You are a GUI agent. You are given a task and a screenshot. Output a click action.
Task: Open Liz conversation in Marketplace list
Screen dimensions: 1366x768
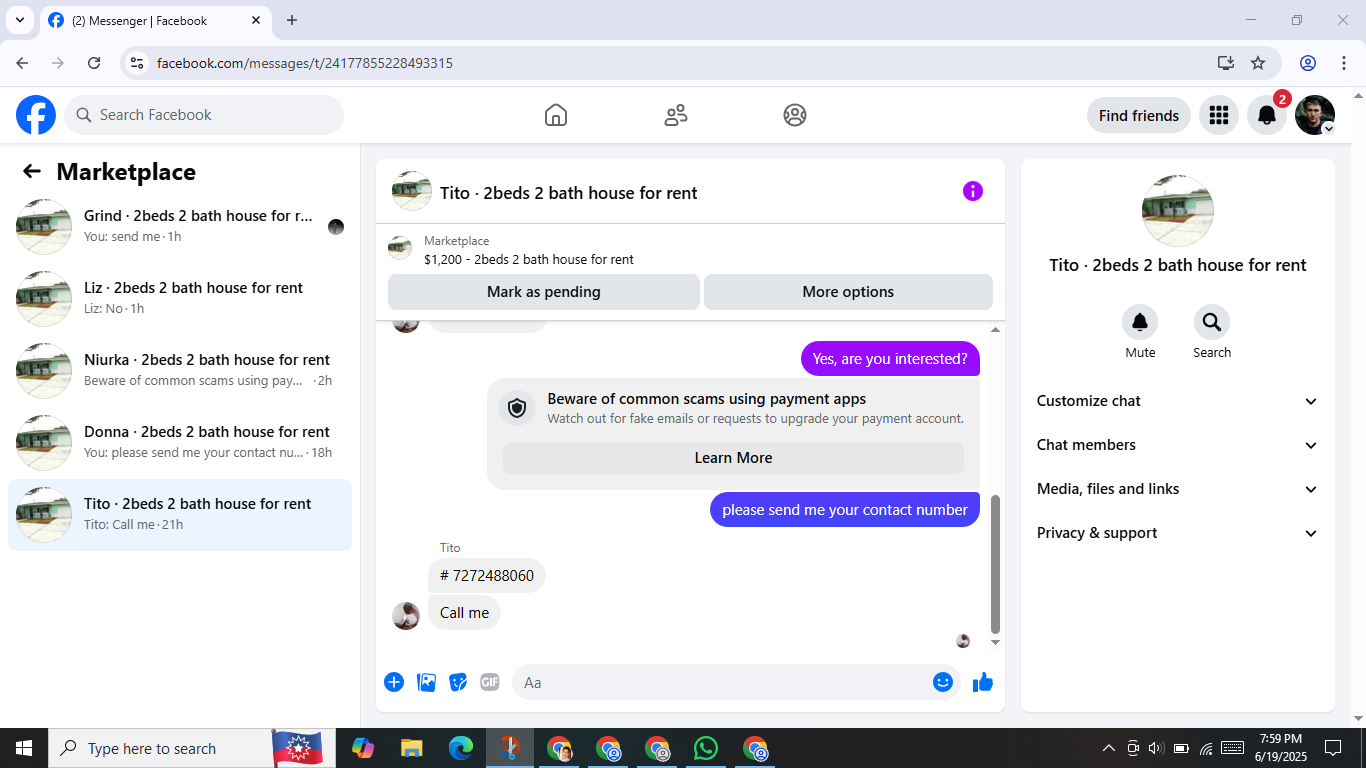[180, 299]
